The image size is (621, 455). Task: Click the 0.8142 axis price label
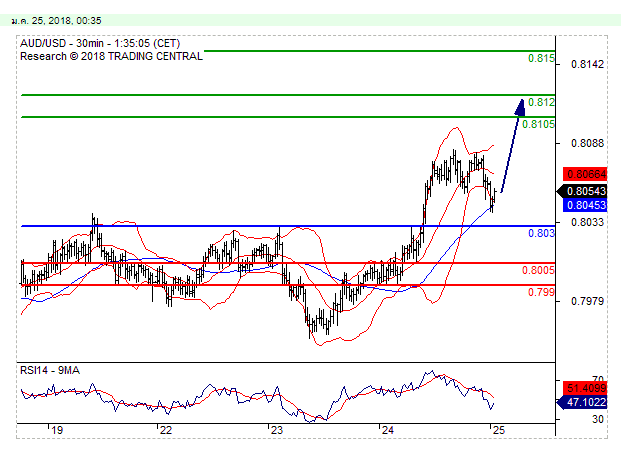(x=587, y=64)
